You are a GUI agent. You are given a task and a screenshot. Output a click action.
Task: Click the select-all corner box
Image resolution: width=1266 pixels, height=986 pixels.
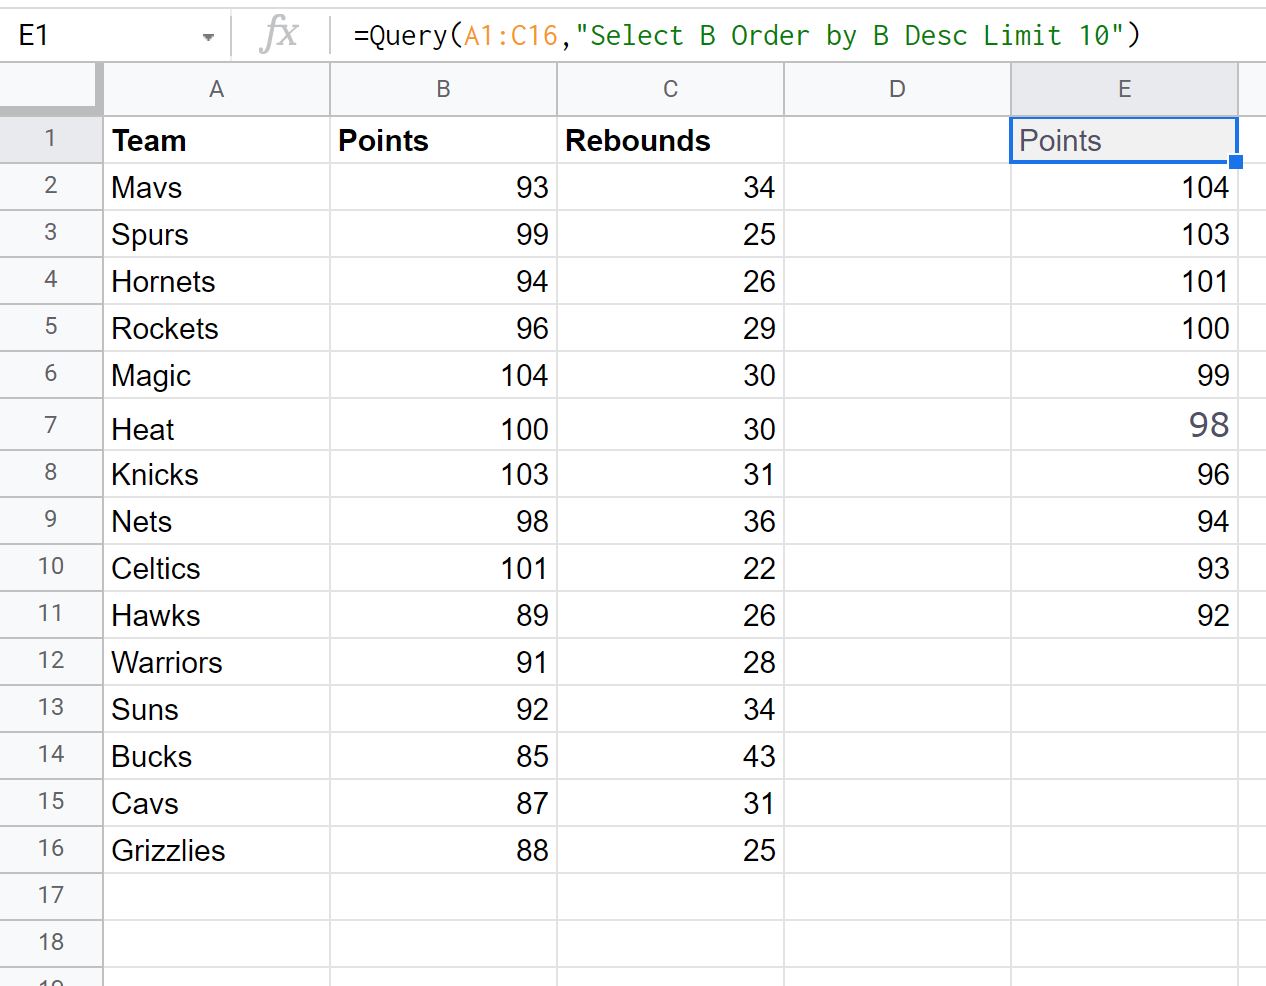50,89
